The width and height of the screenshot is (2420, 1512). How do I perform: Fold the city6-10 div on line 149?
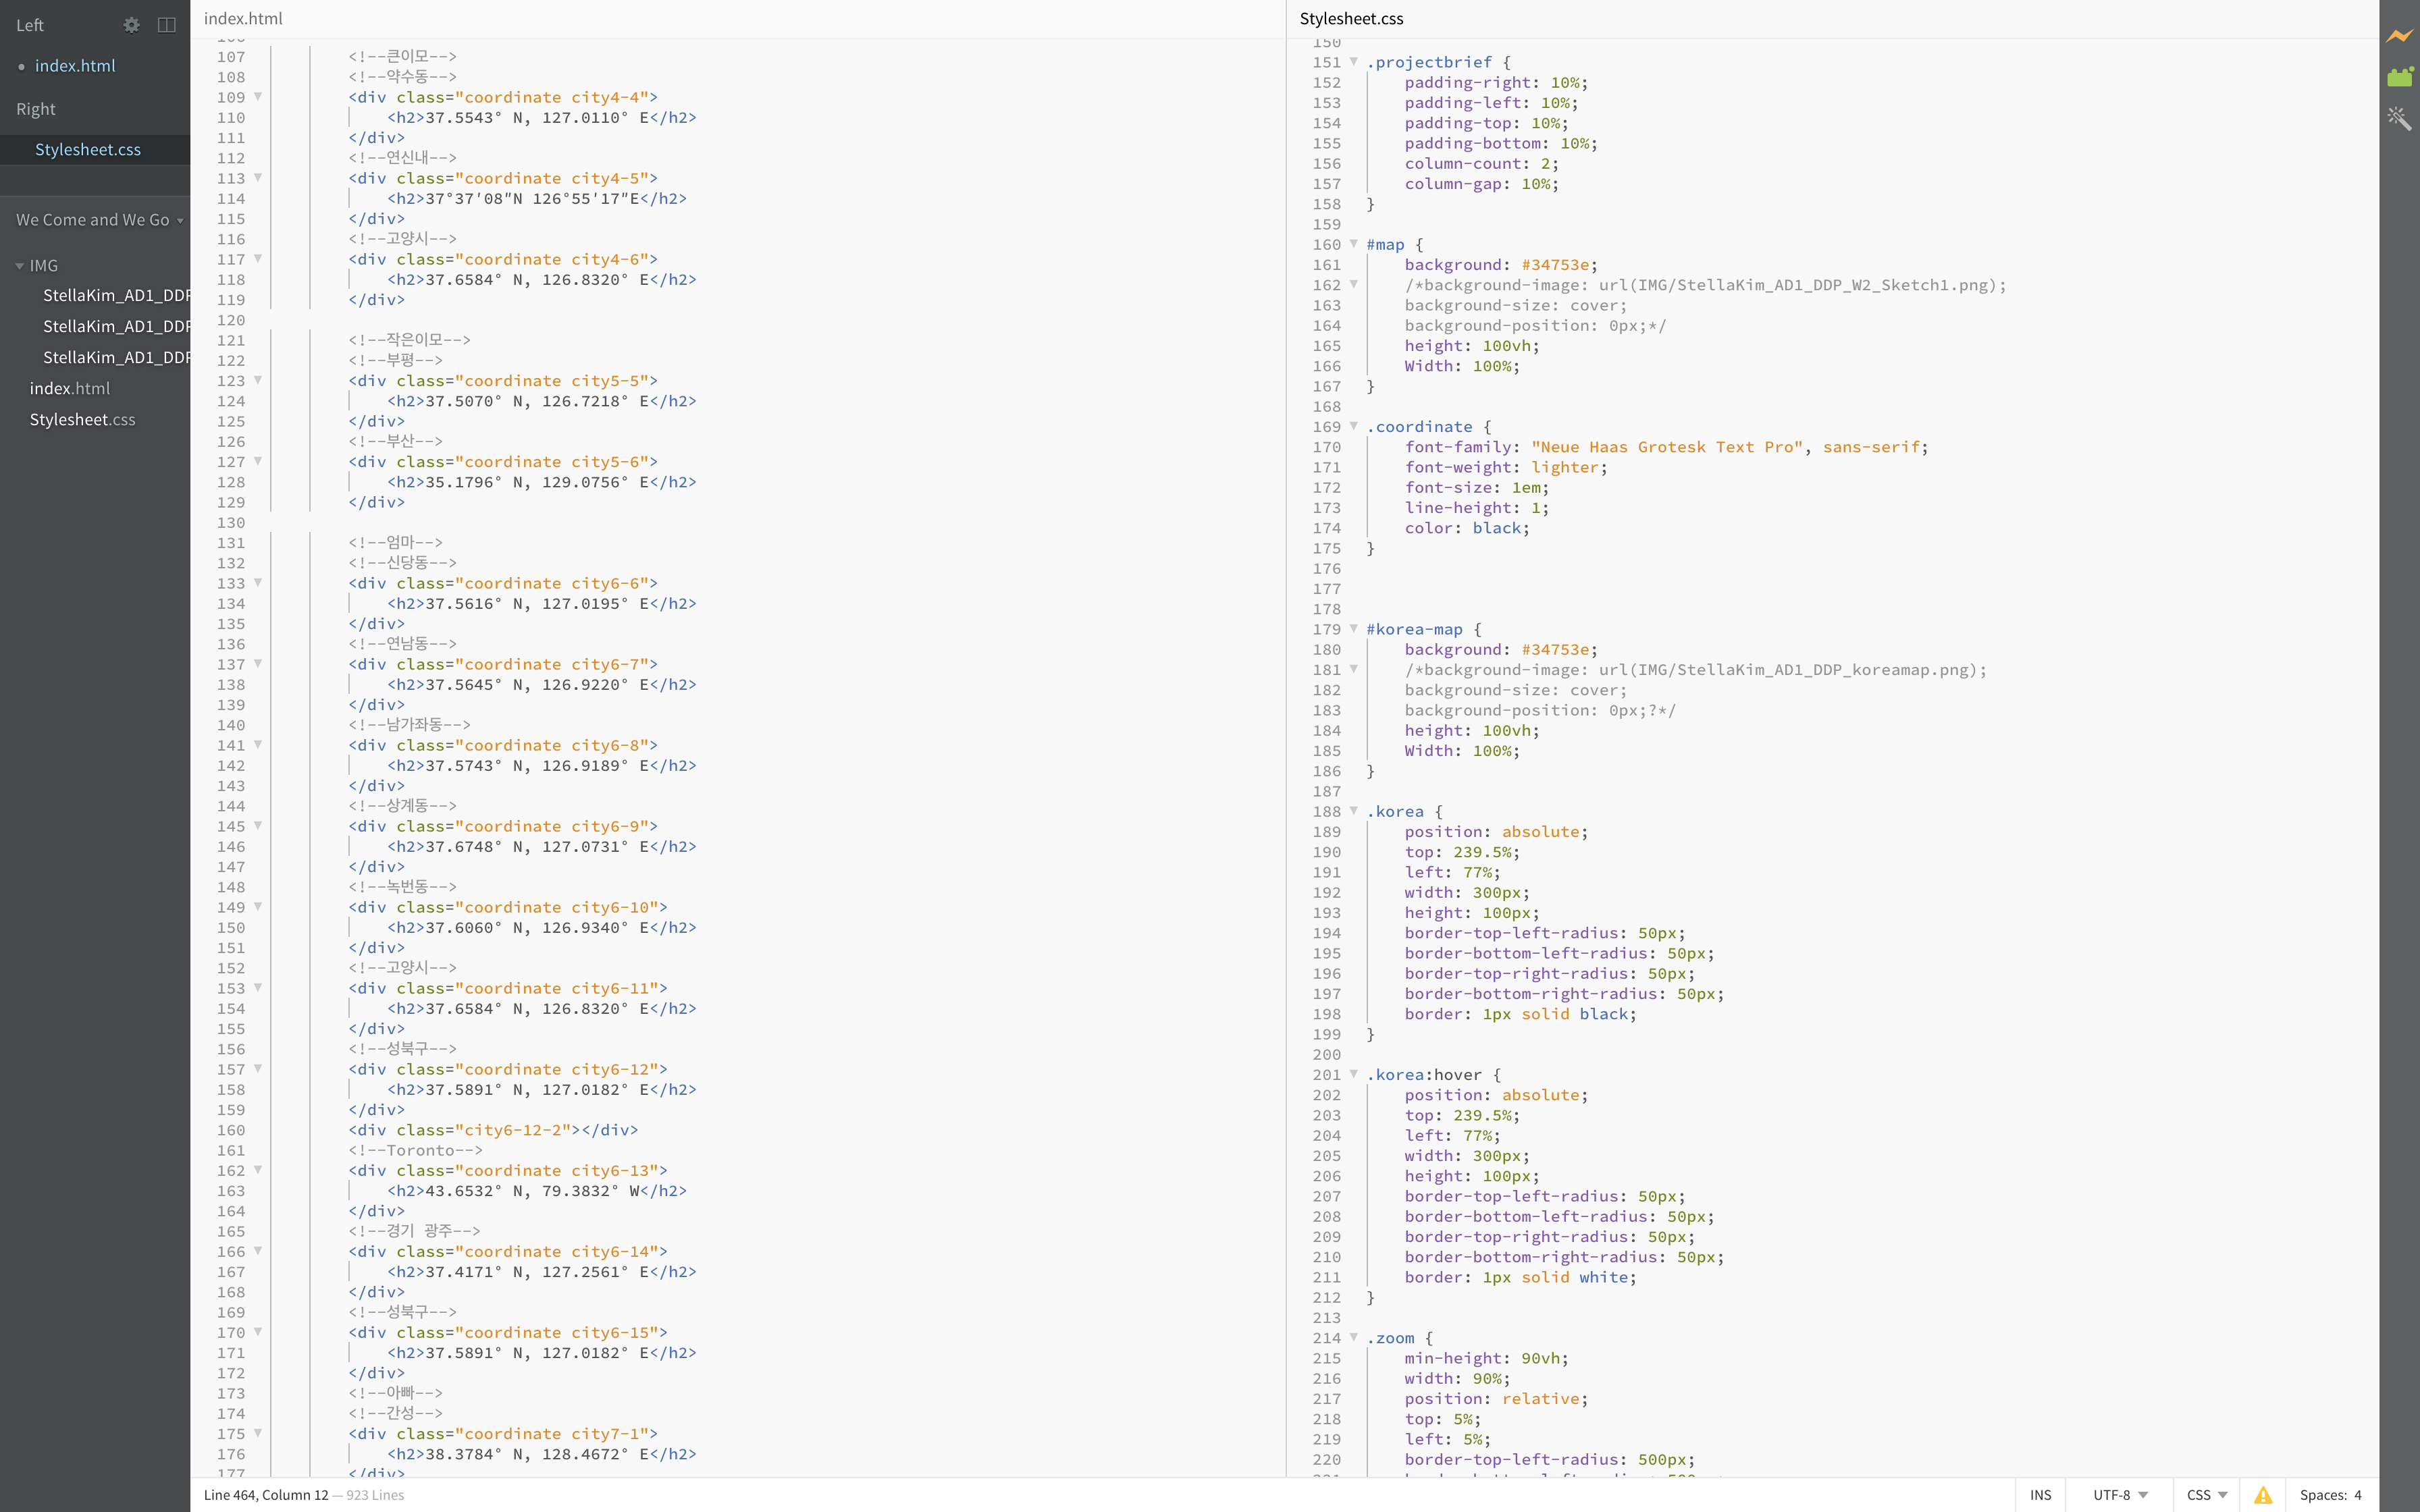tap(258, 907)
